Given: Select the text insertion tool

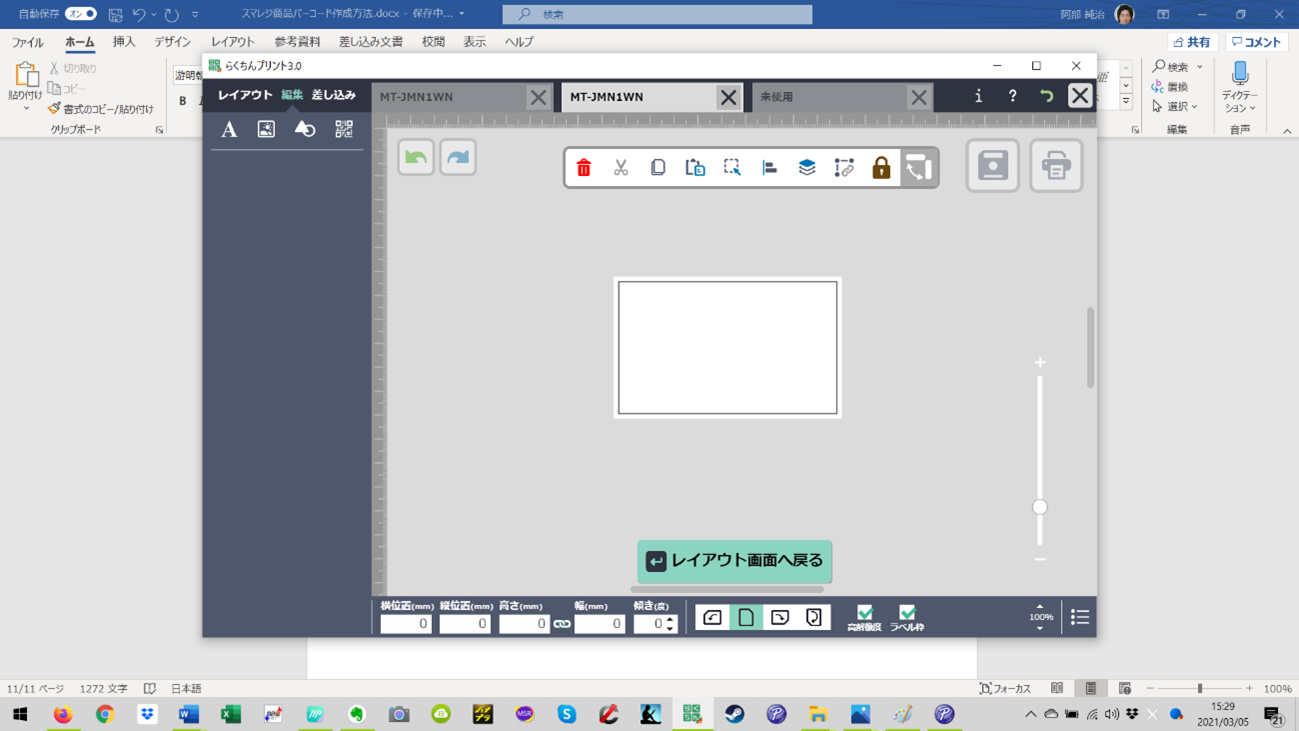Looking at the screenshot, I should coord(229,129).
